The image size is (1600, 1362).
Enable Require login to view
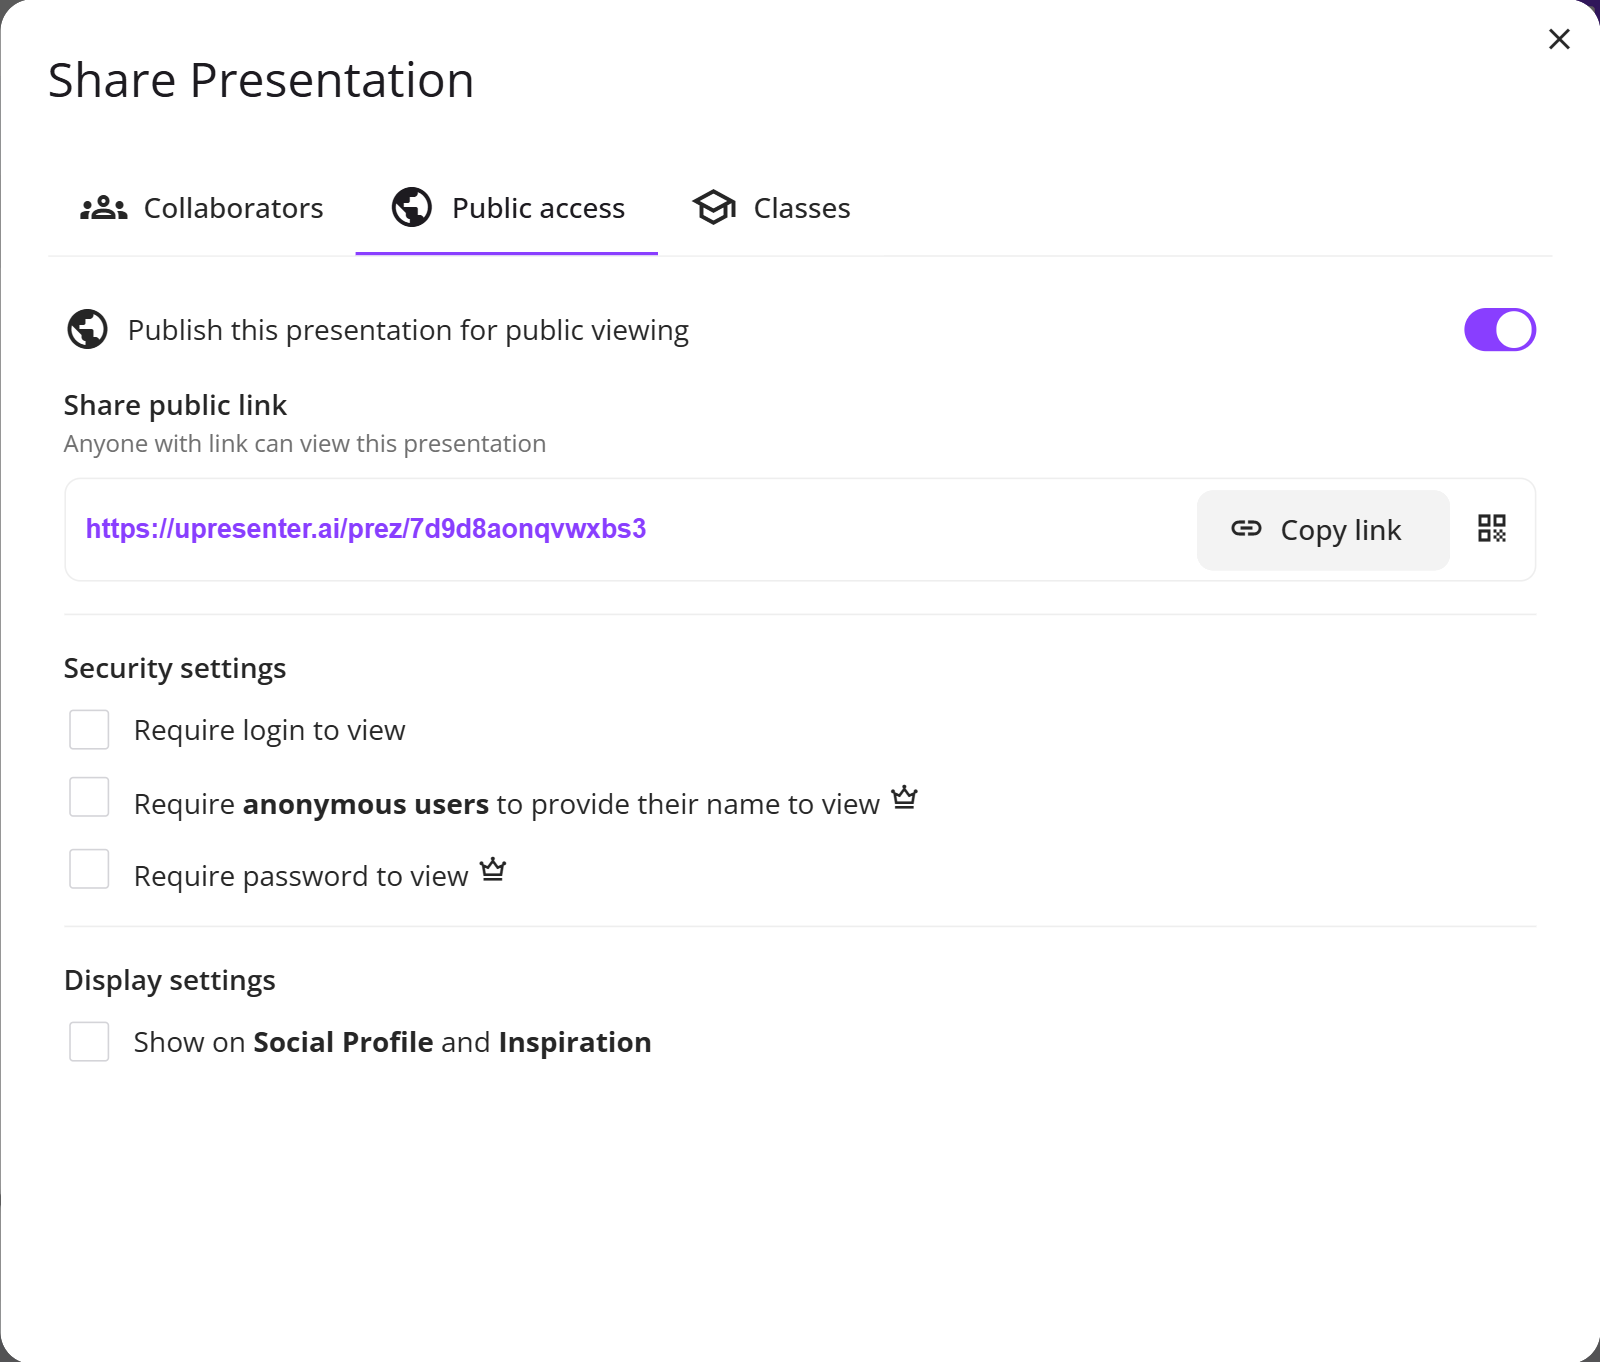pyautogui.click(x=89, y=729)
